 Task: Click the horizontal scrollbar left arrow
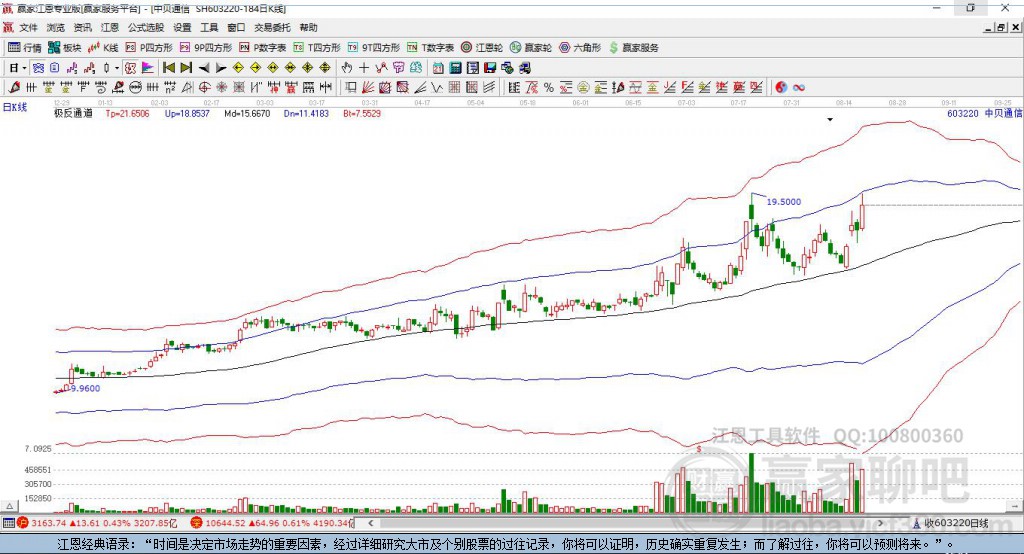371,523
